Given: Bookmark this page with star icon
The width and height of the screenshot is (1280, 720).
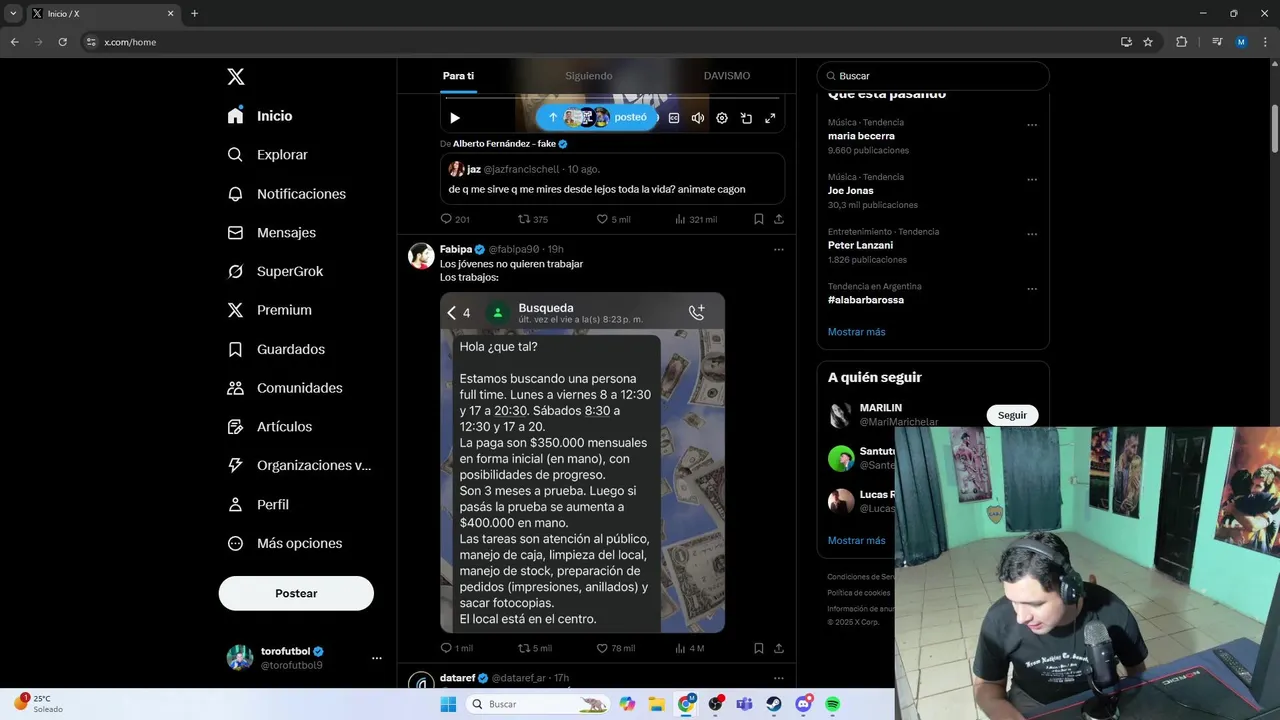Looking at the screenshot, I should 1148,42.
